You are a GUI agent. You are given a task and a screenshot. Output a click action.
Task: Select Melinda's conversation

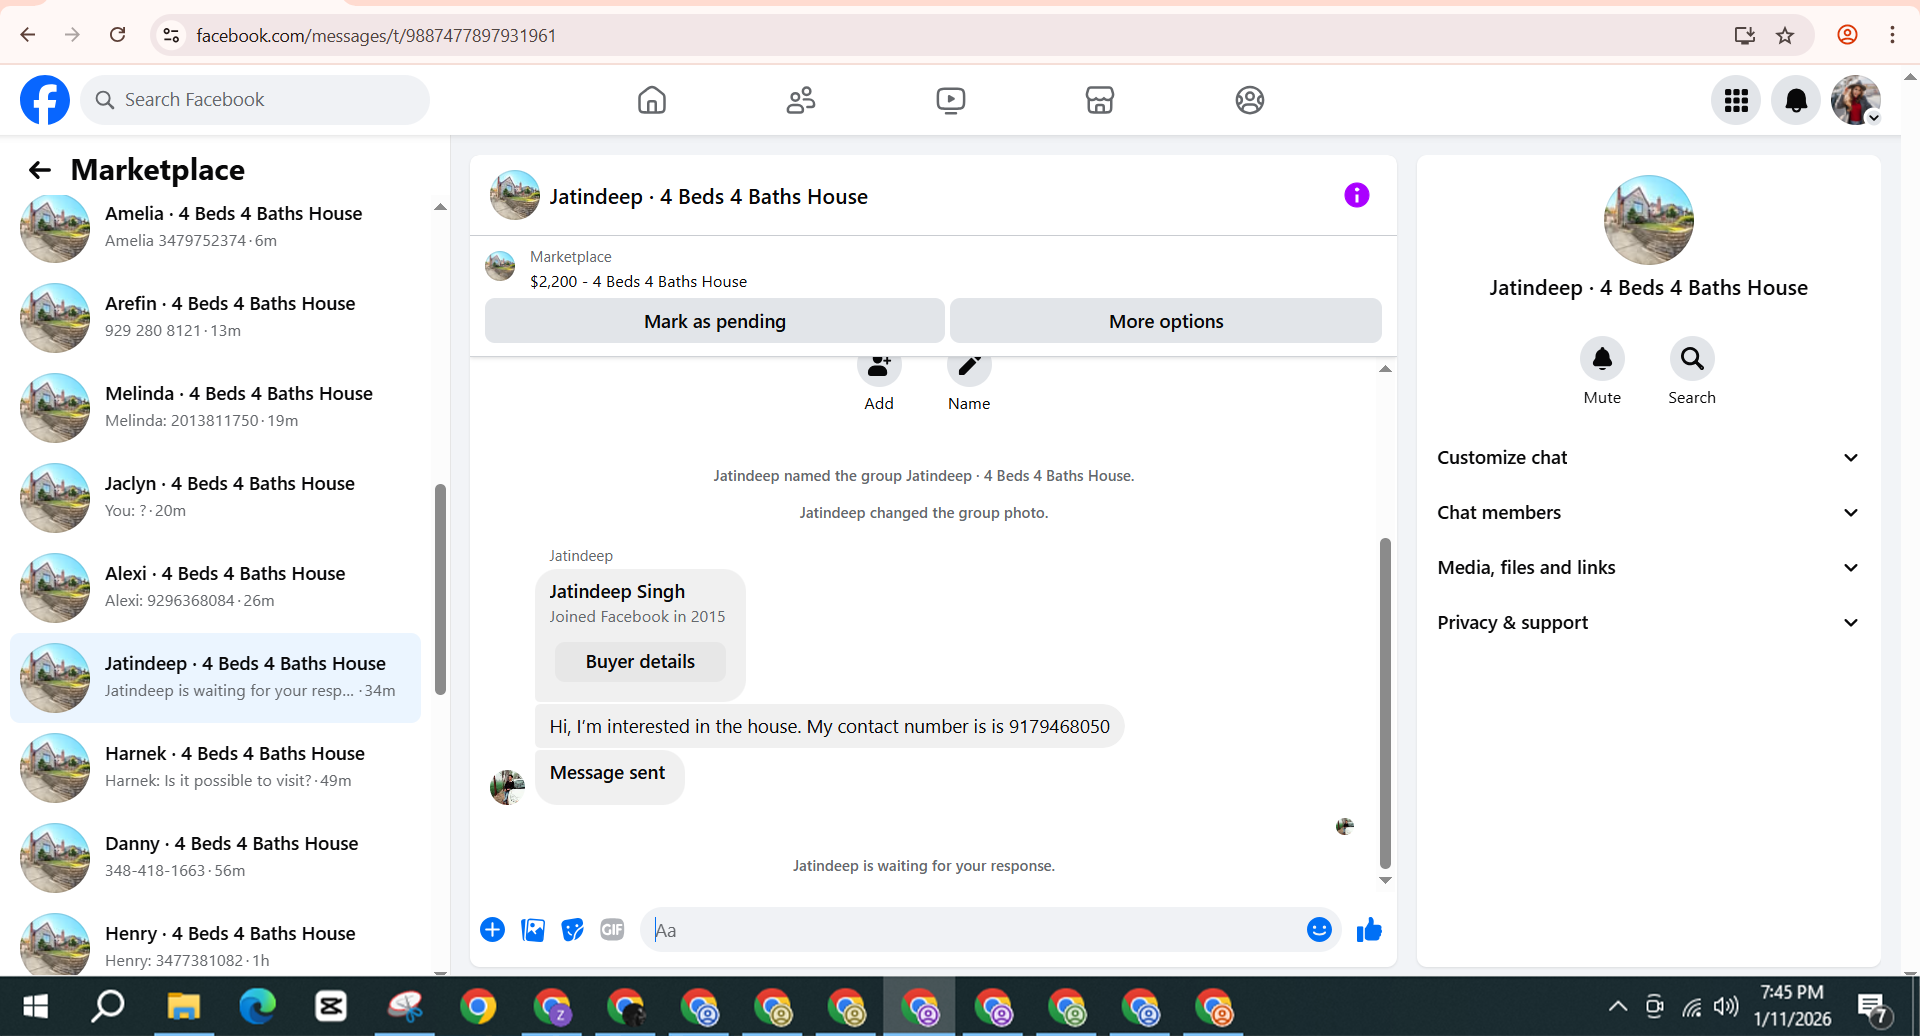tap(215, 407)
